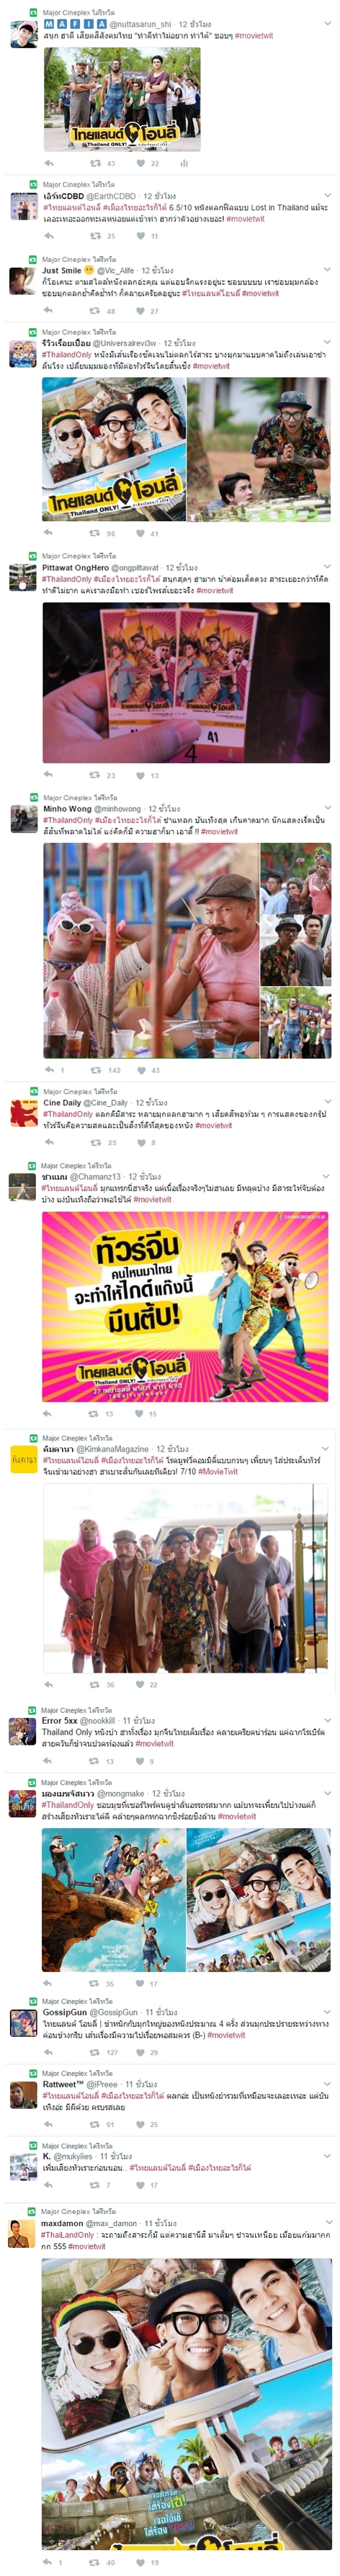Expand options chevron on @EarthCDBD tweet

pyautogui.click(x=326, y=195)
